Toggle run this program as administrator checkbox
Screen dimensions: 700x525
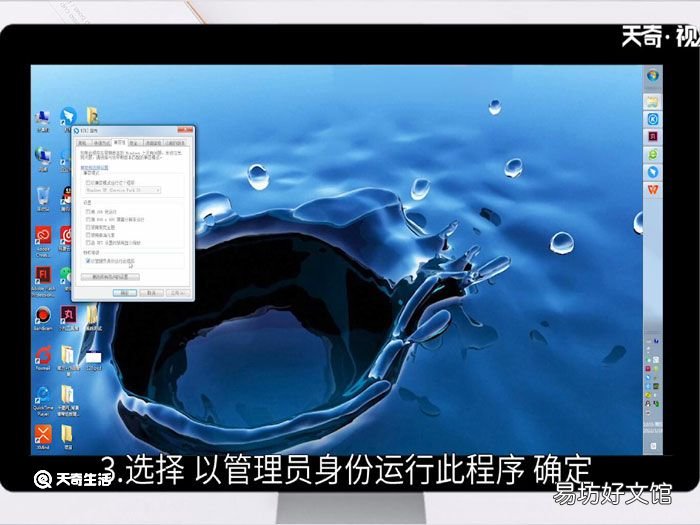click(x=88, y=261)
